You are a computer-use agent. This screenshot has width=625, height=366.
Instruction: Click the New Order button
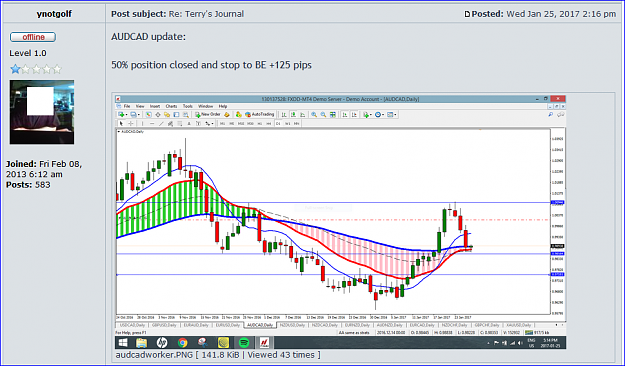pyautogui.click(x=207, y=114)
